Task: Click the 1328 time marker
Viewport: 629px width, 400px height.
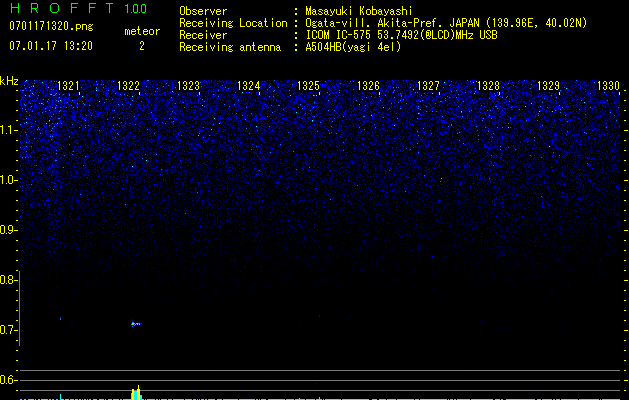Action: [x=488, y=86]
